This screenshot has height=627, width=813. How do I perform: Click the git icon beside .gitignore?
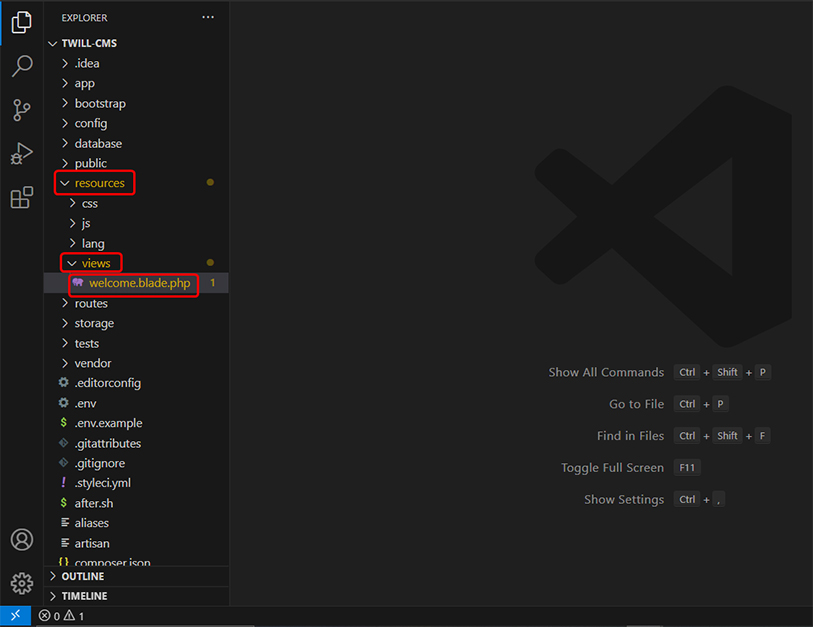(x=63, y=463)
